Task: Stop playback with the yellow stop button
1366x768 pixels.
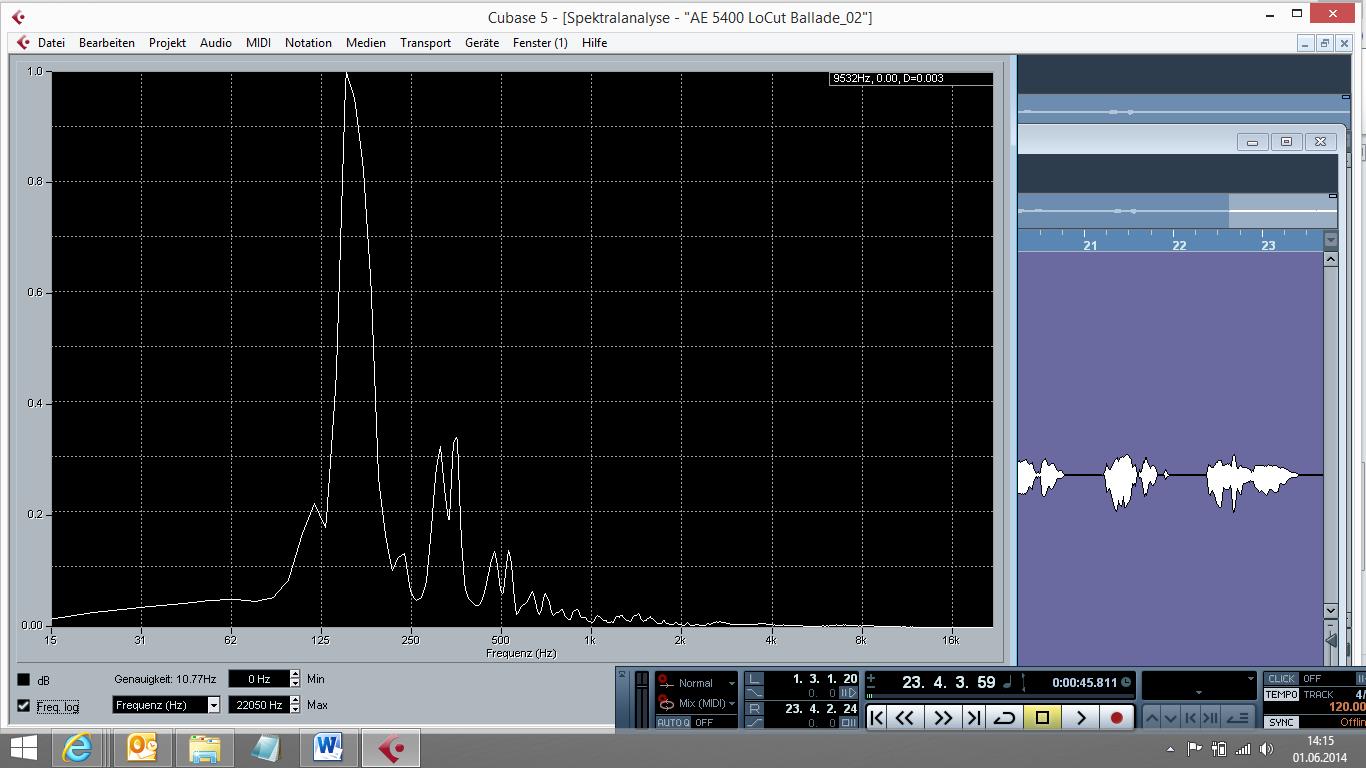Action: (1042, 717)
